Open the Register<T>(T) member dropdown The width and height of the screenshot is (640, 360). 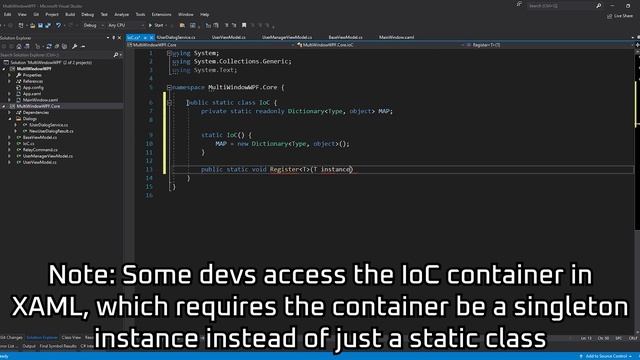(550, 45)
